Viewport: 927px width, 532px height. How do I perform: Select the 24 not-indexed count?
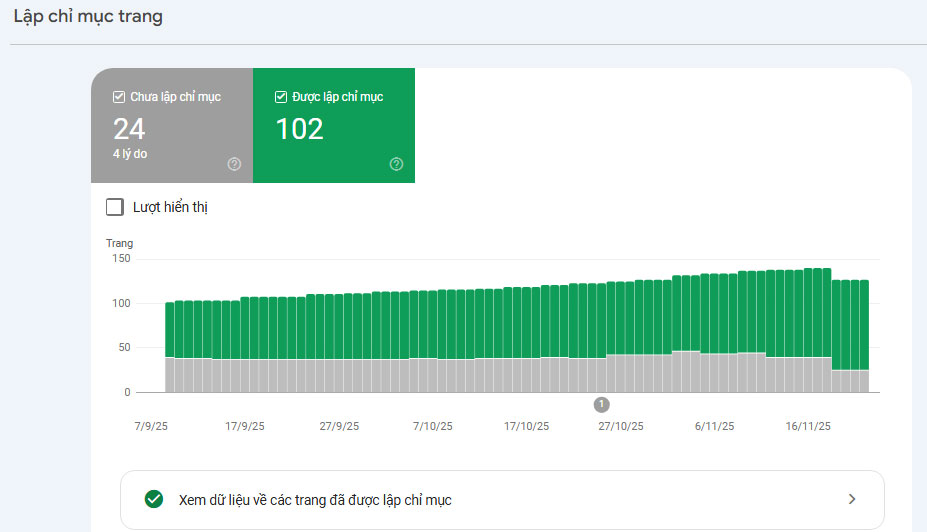pos(129,129)
